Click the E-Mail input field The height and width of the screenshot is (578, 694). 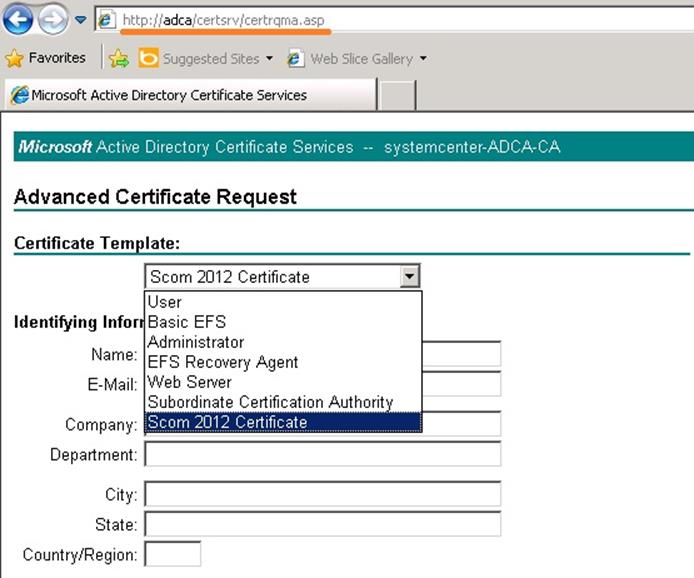[462, 384]
